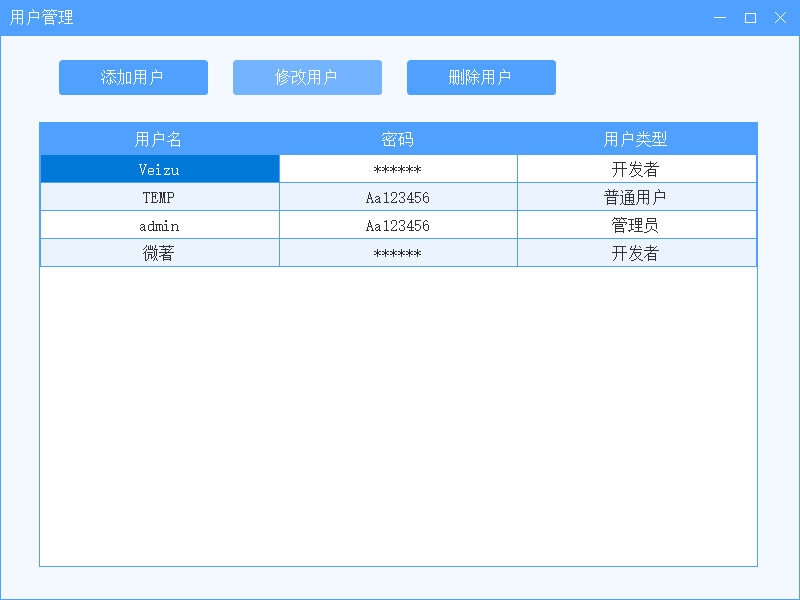Sort by the 用户名 column header
This screenshot has width=800, height=600.
(x=159, y=139)
